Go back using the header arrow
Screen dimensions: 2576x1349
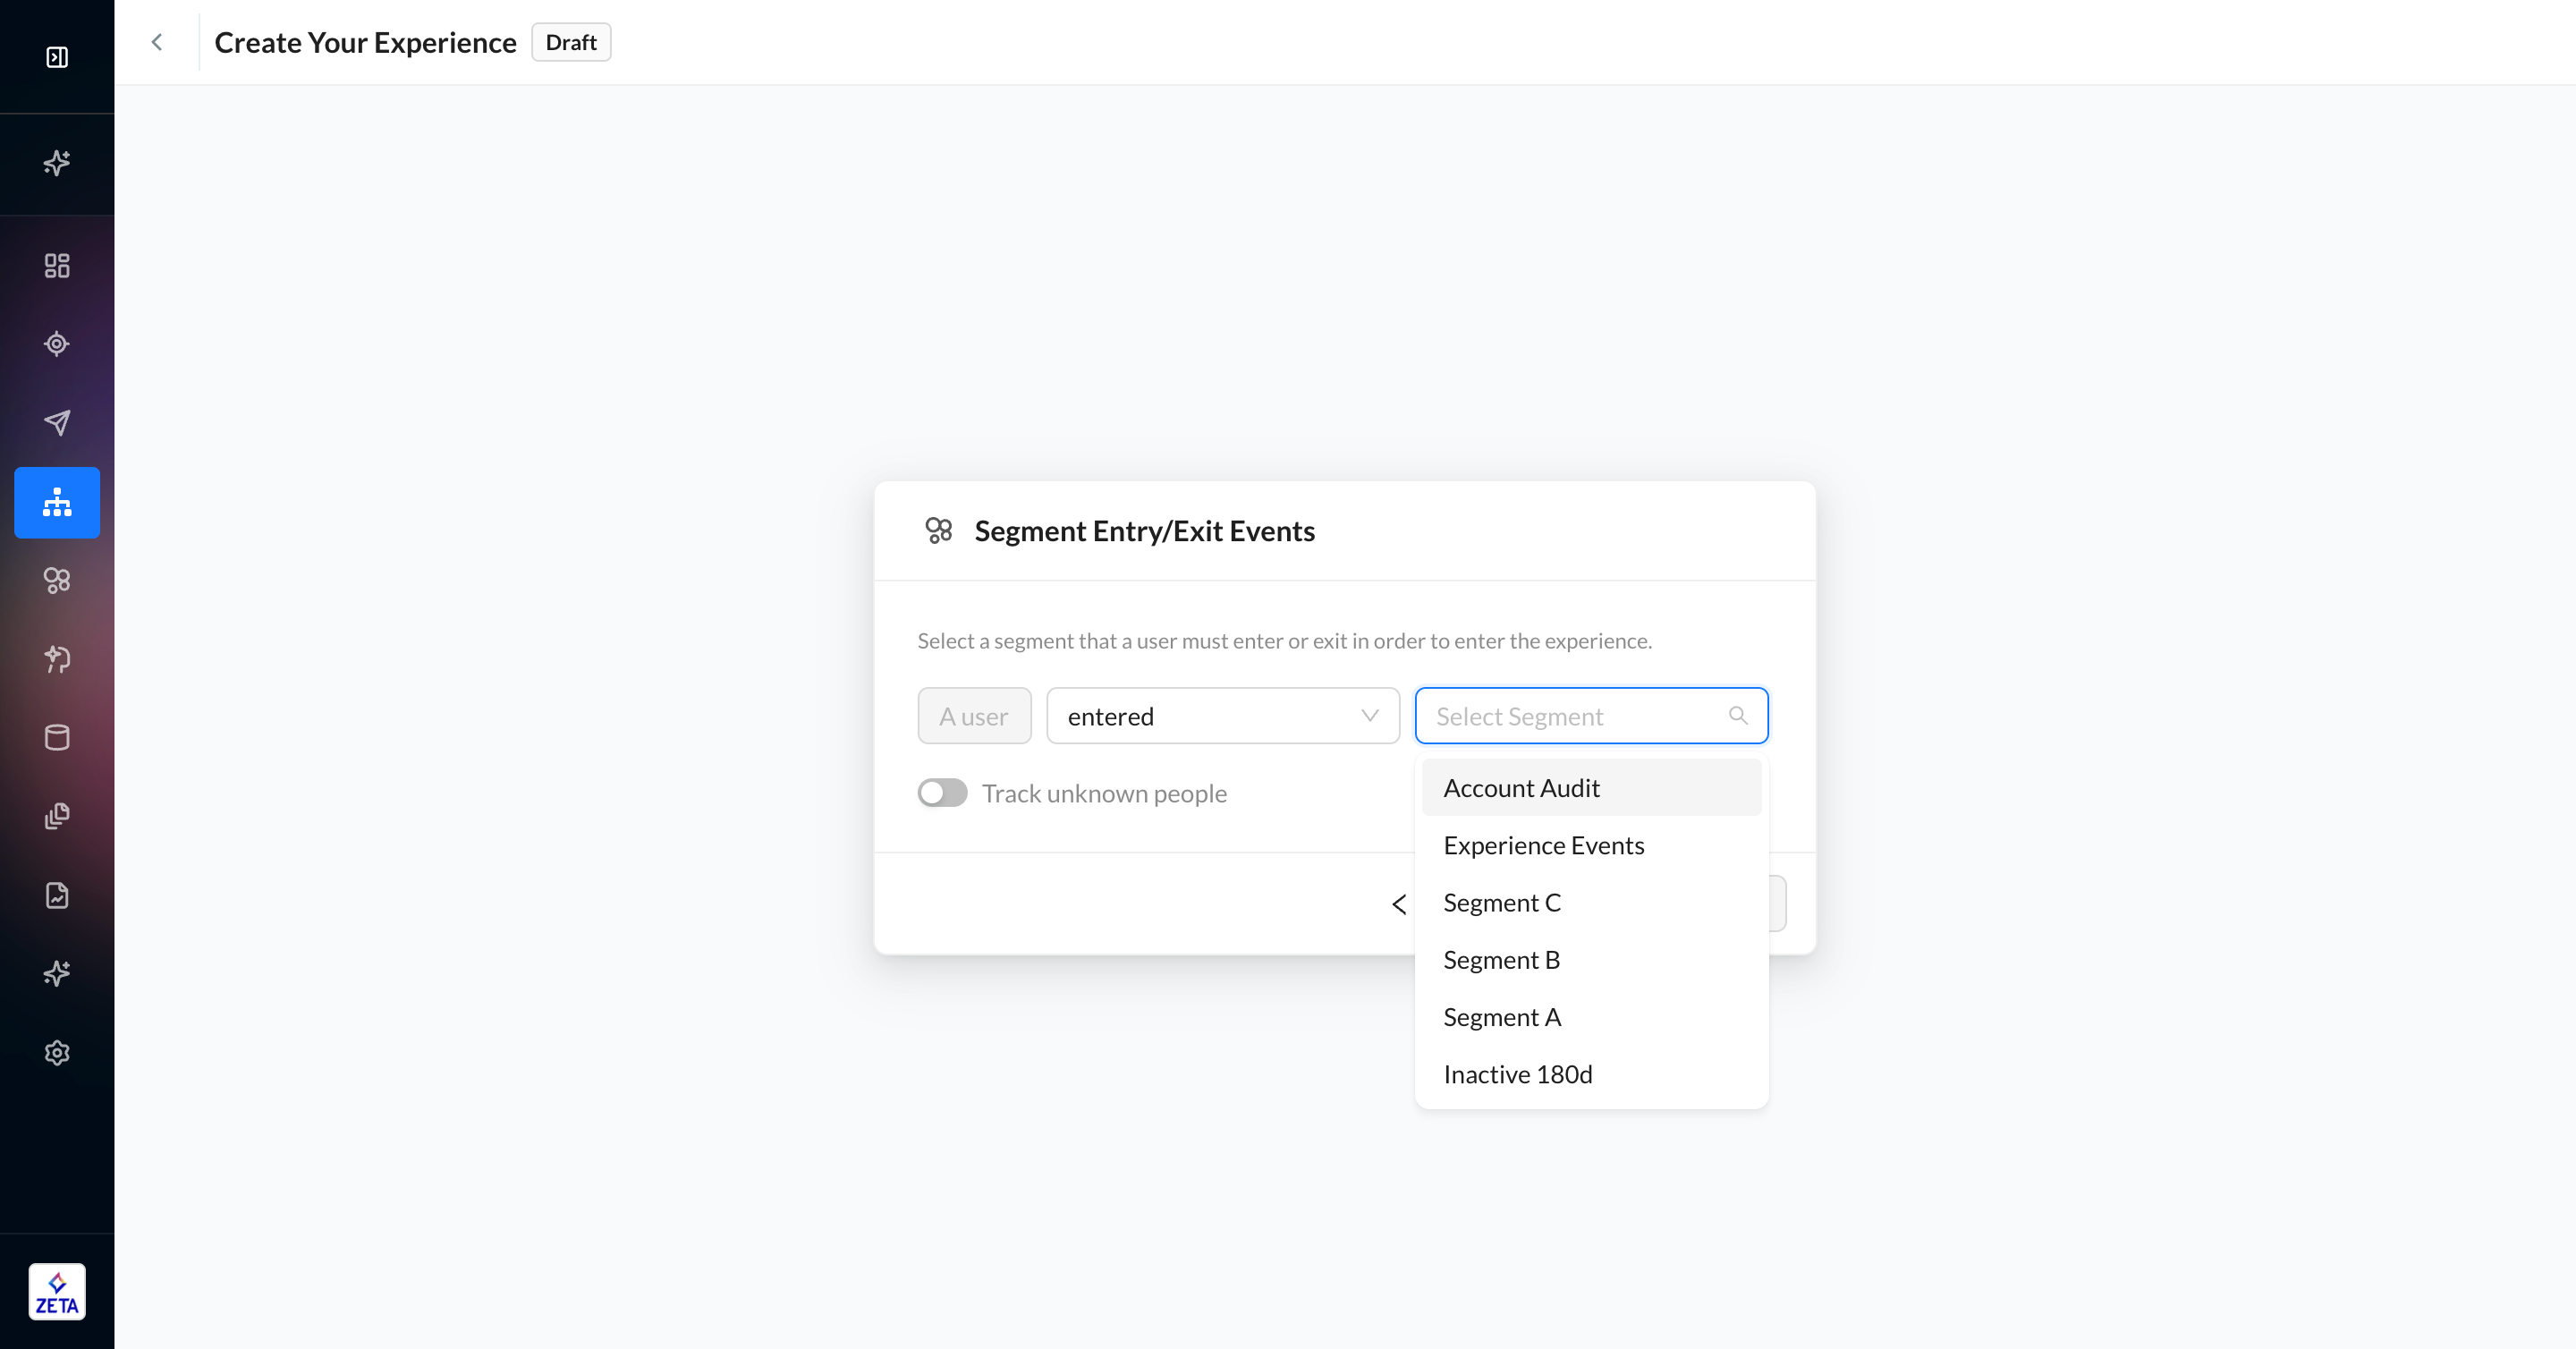[x=157, y=42]
